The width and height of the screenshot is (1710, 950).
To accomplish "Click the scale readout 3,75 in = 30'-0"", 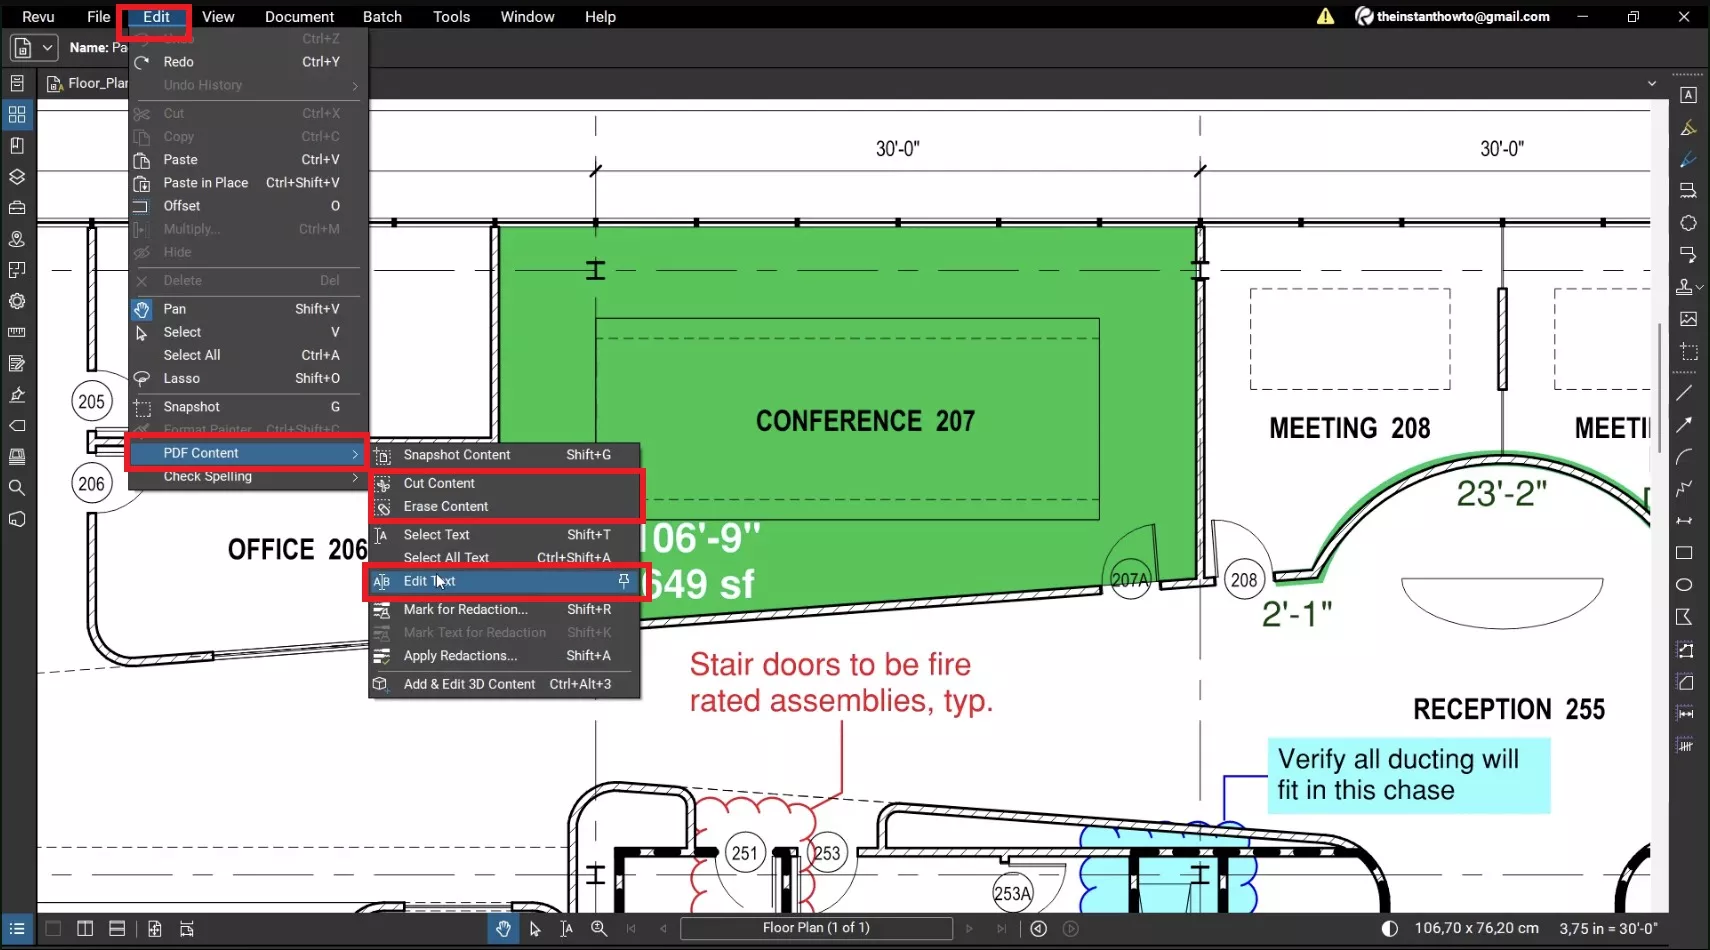I will pyautogui.click(x=1608, y=929).
